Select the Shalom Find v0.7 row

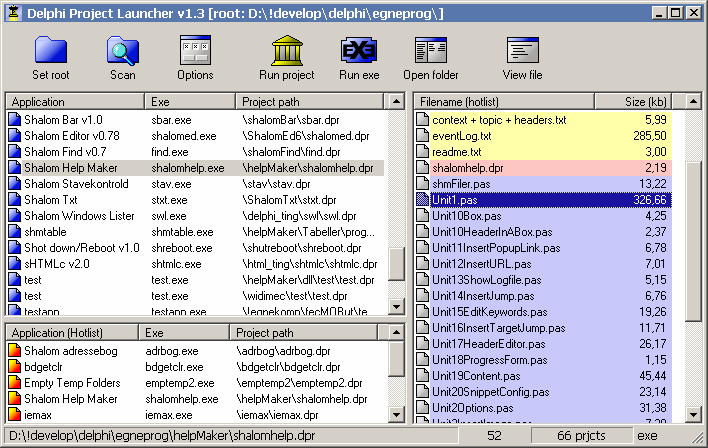196,152
